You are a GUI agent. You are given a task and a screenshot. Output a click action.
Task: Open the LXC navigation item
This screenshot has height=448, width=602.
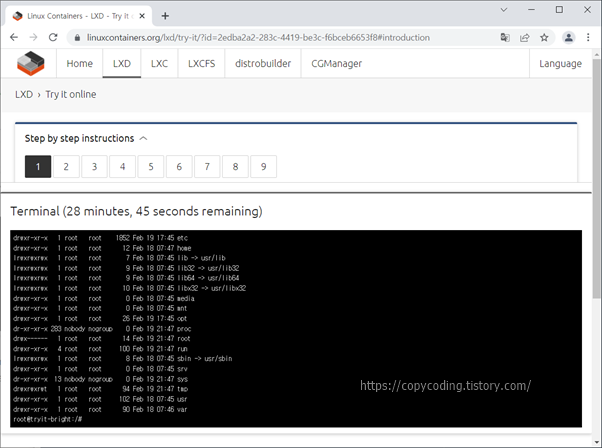click(x=159, y=63)
